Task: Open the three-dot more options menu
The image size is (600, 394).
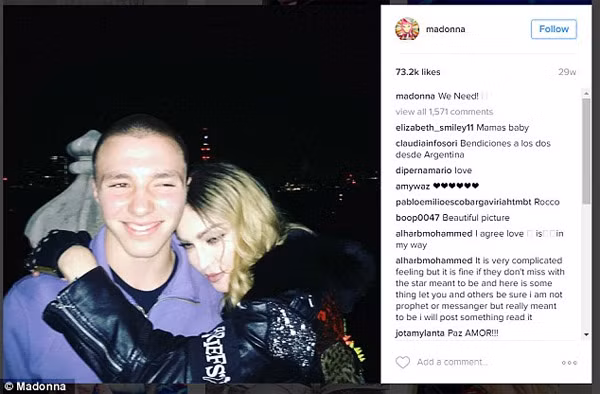Action: 569,363
